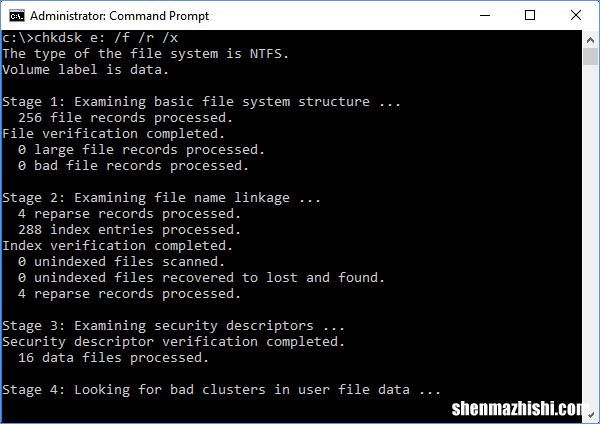Click the scrollbar up arrow
The height and width of the screenshot is (424, 600).
(590, 40)
